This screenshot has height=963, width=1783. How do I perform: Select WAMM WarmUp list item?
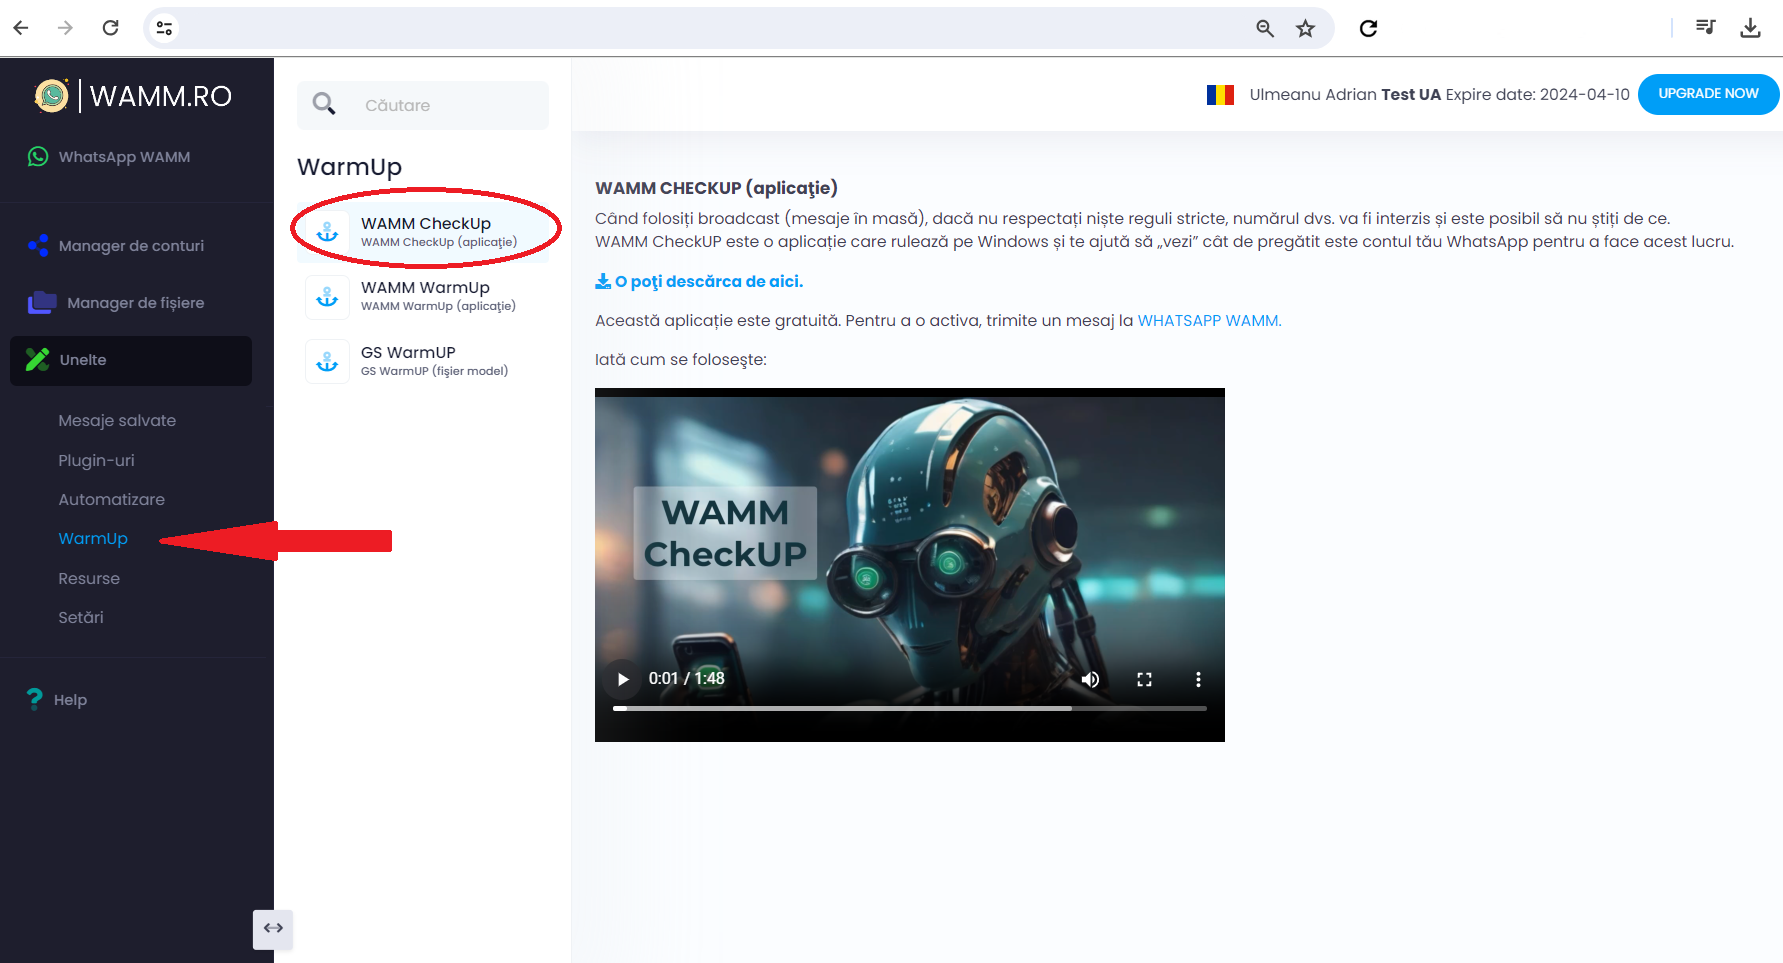[425, 296]
